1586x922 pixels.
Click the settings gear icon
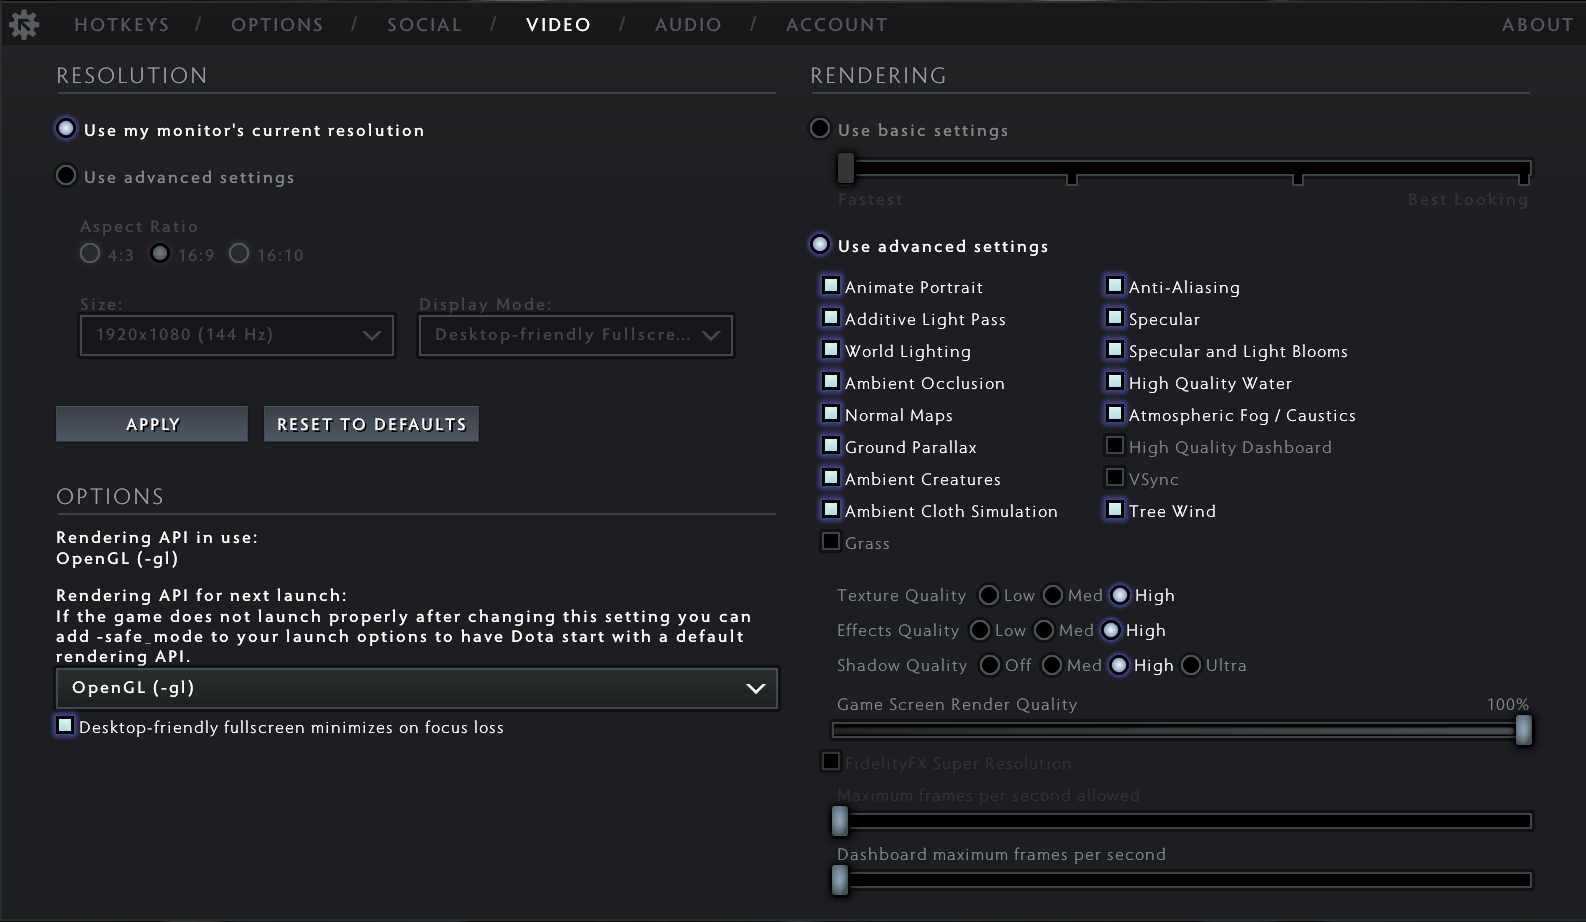[23, 24]
